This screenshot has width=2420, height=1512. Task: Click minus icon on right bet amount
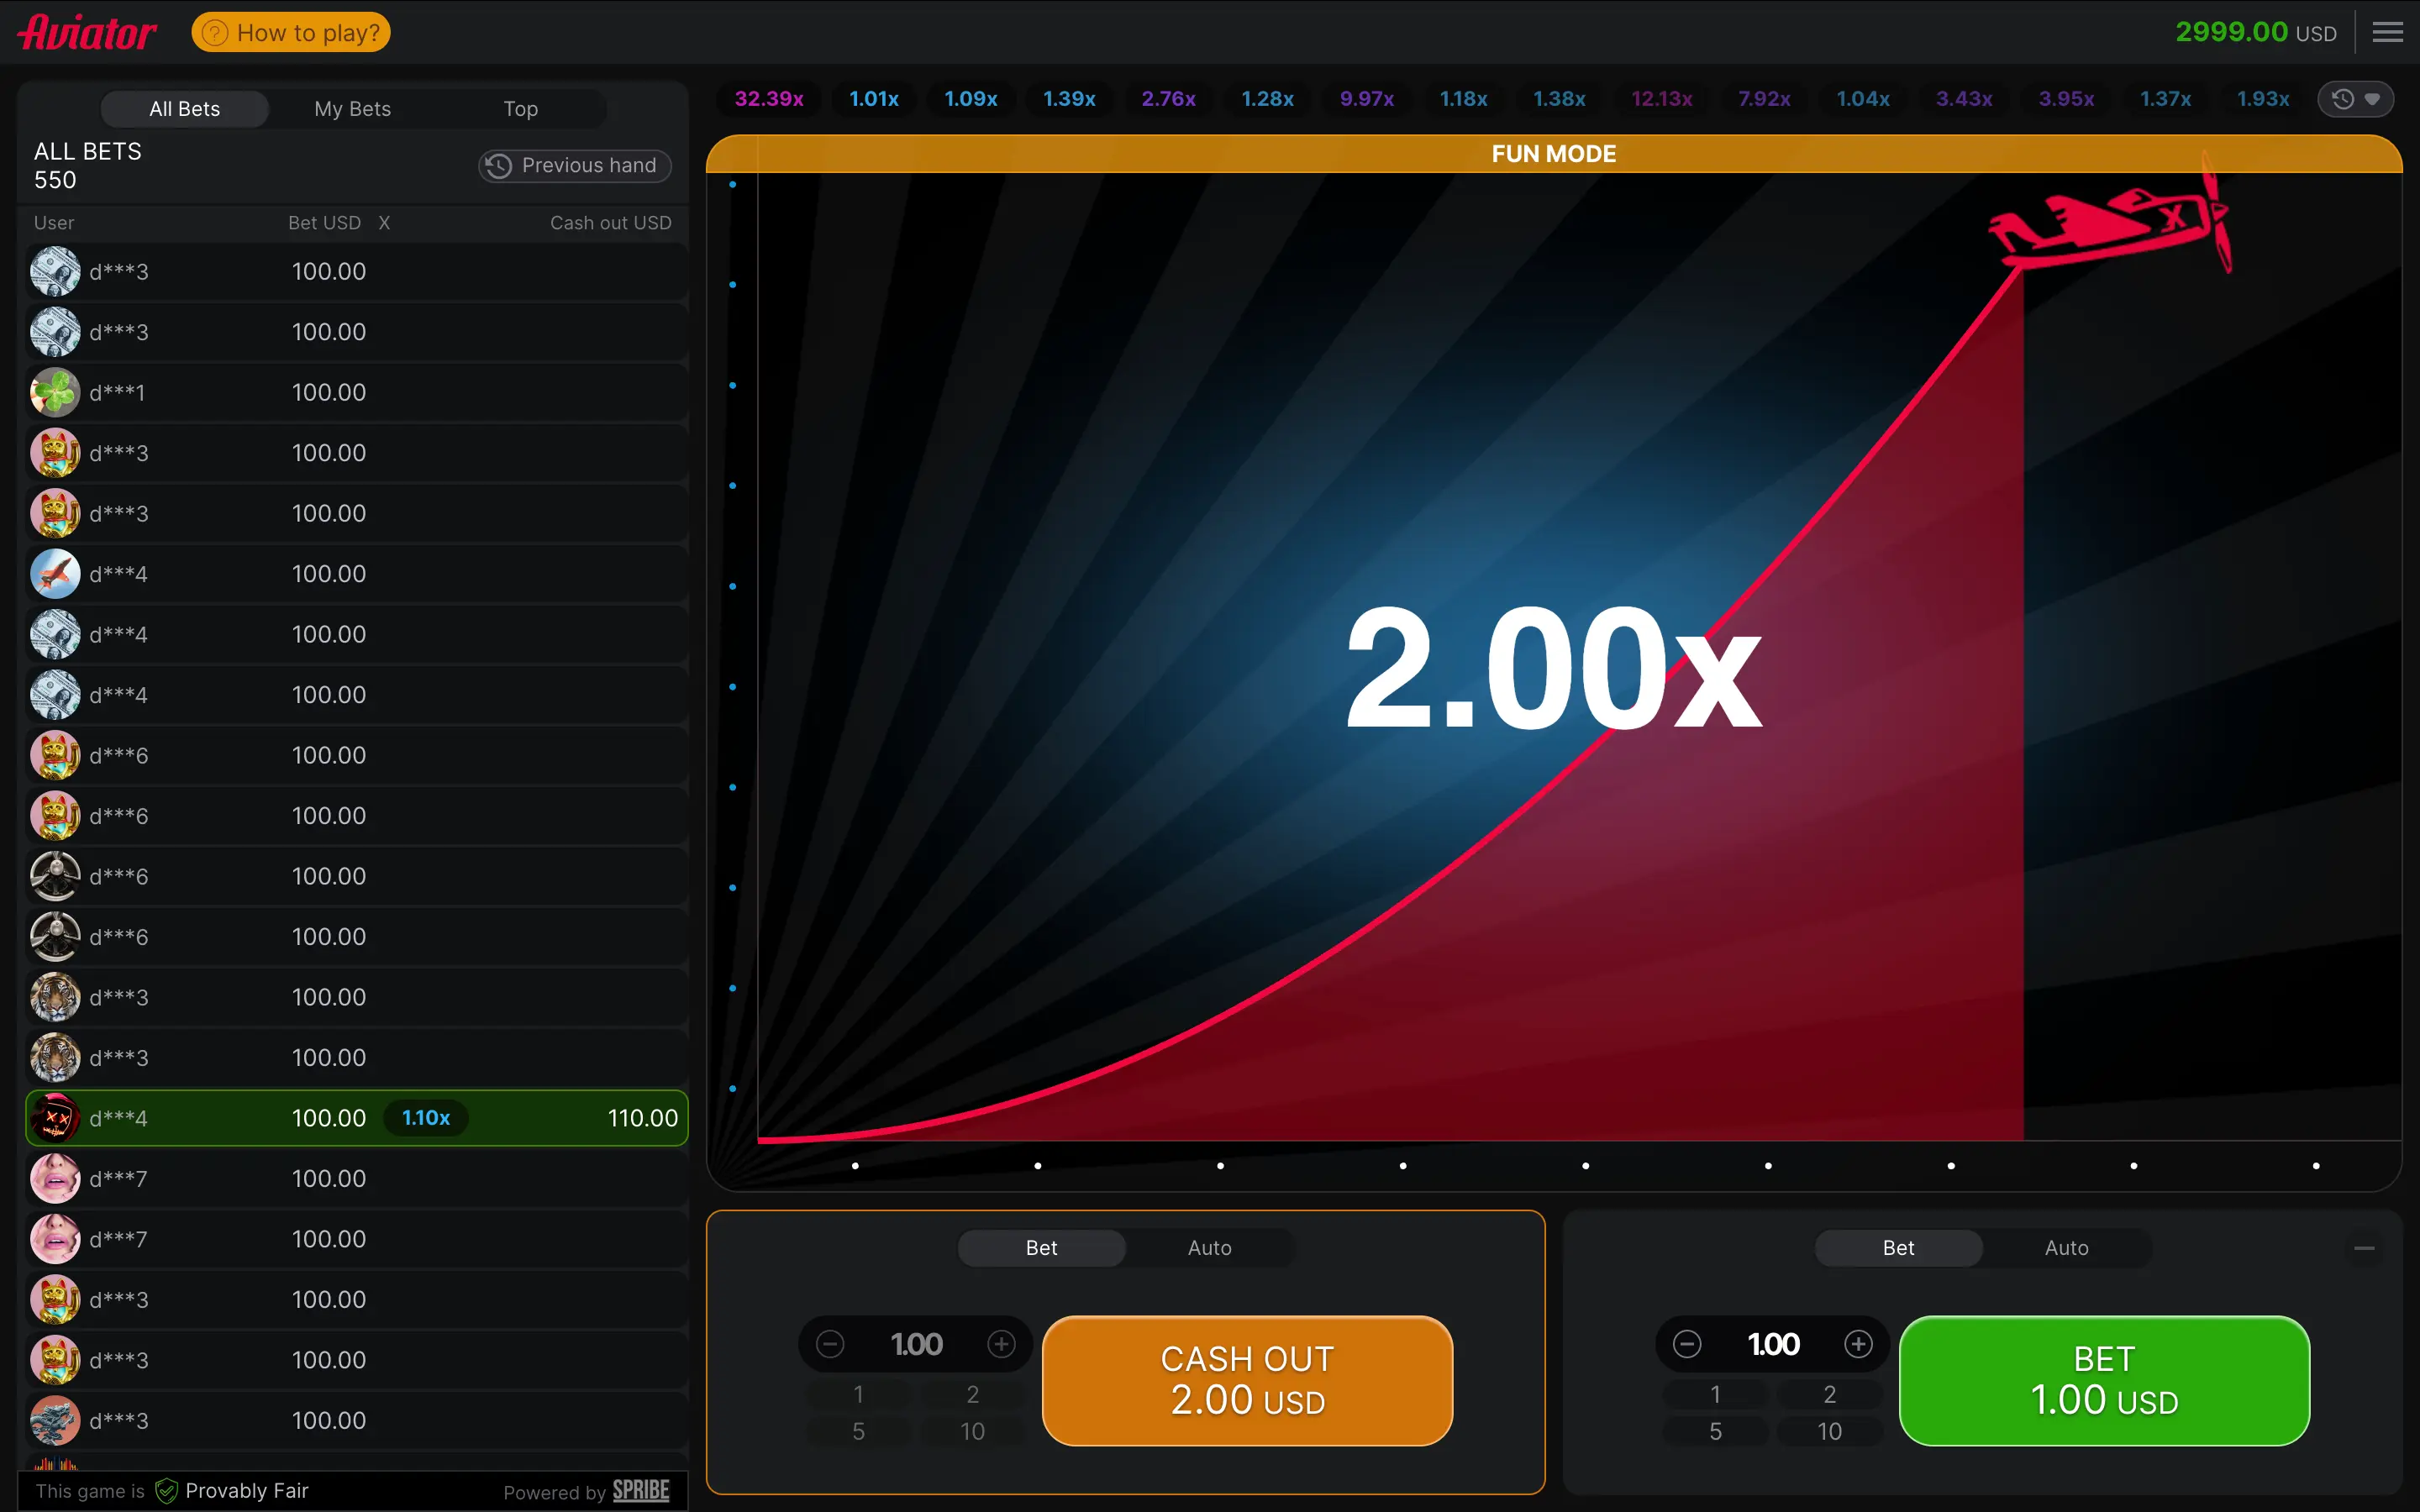(x=1687, y=1344)
